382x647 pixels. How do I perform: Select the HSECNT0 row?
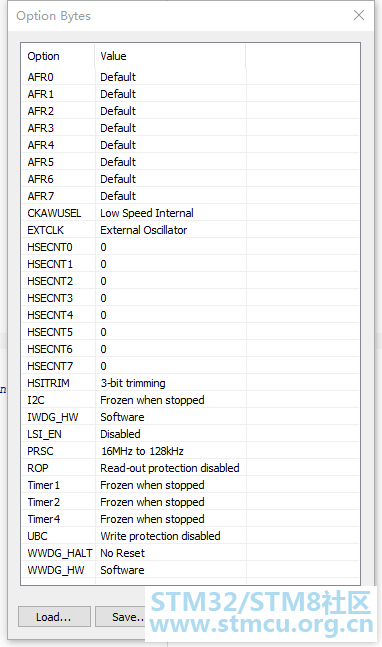click(x=190, y=247)
